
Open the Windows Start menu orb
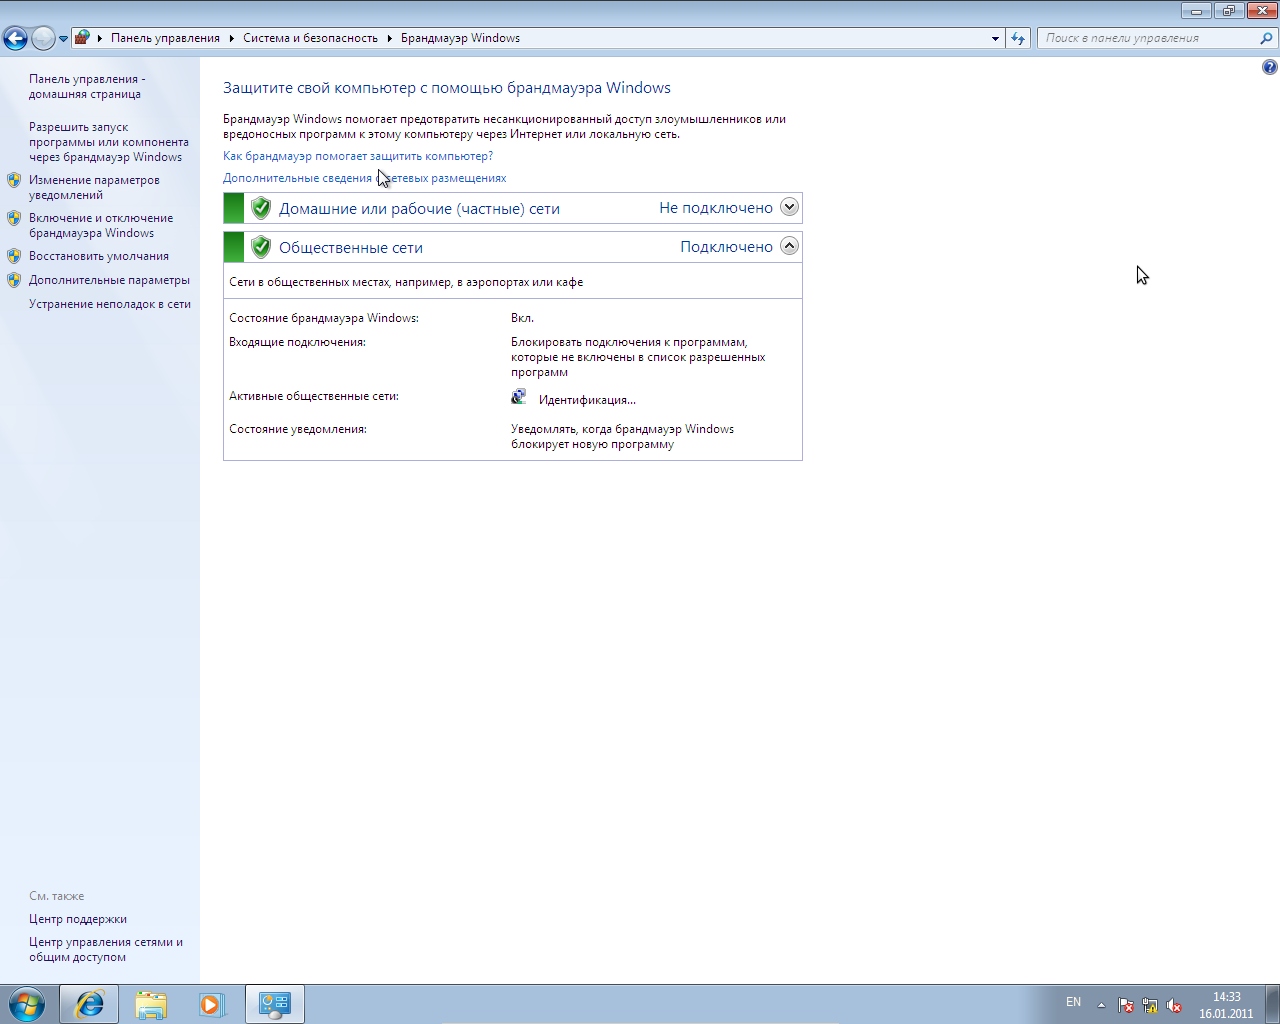[x=26, y=1004]
